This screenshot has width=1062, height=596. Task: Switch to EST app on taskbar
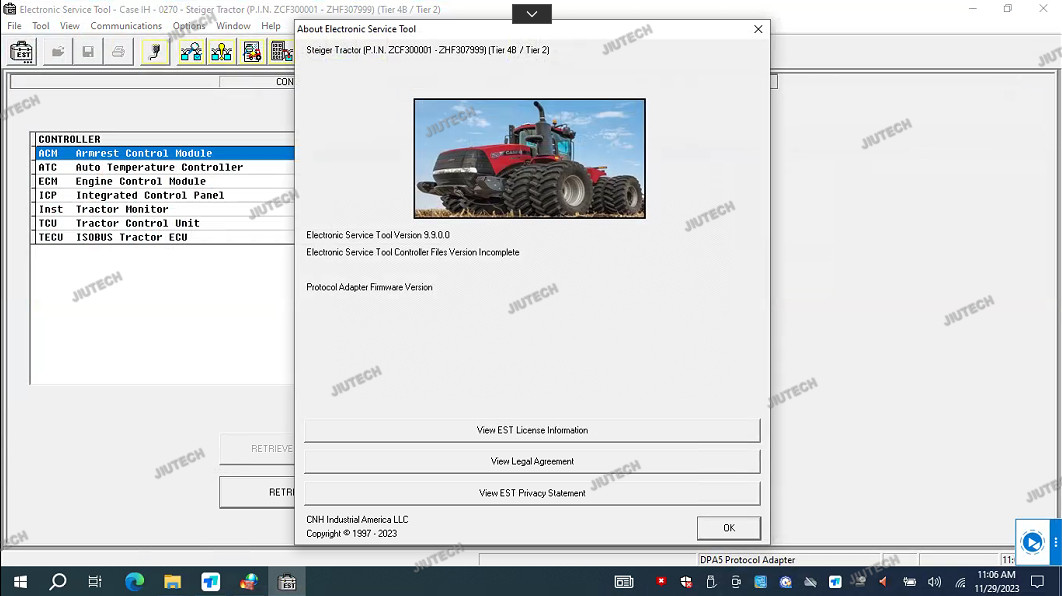pyautogui.click(x=287, y=582)
